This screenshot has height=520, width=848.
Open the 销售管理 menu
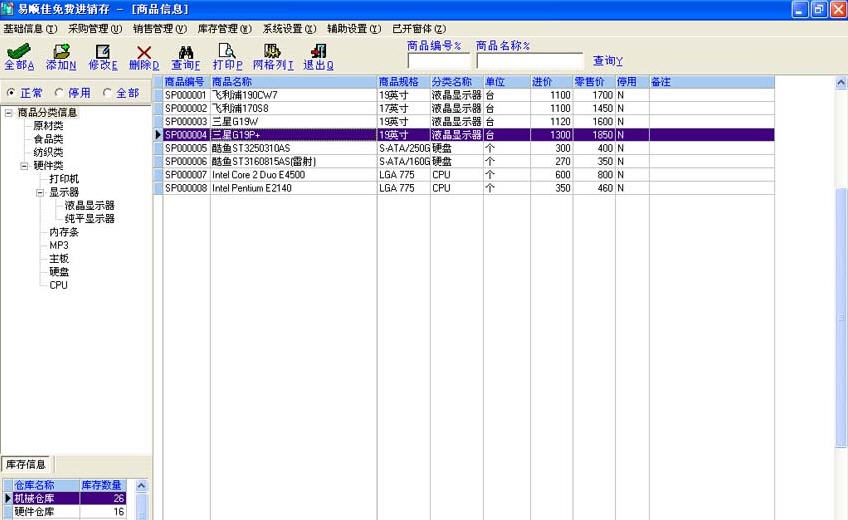click(160, 29)
